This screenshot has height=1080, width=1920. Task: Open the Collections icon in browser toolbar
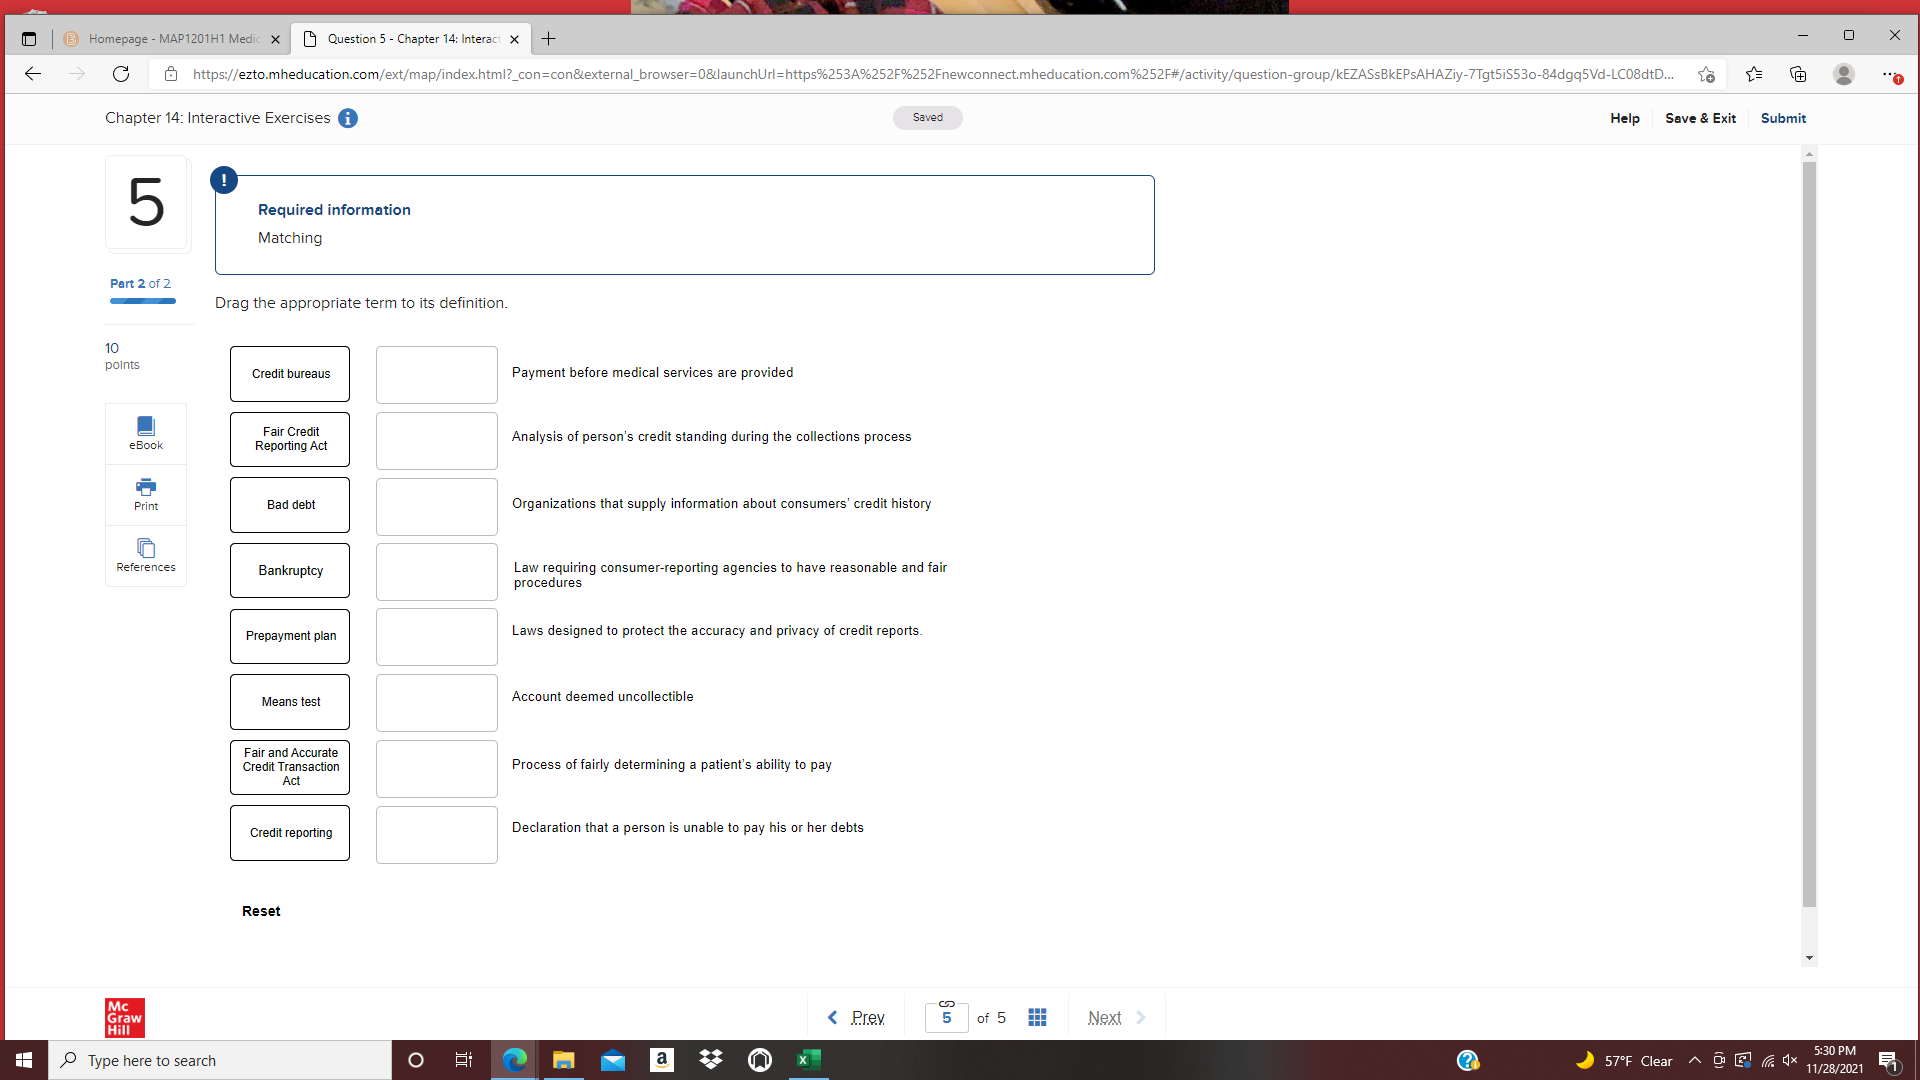(1799, 74)
